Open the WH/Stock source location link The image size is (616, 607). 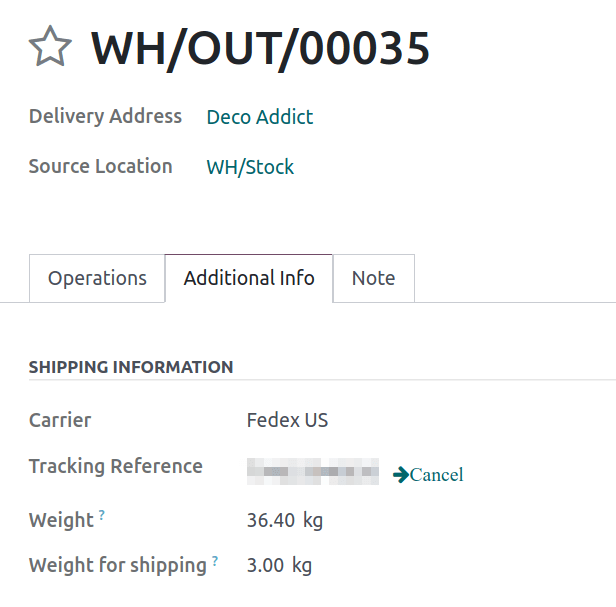250,167
